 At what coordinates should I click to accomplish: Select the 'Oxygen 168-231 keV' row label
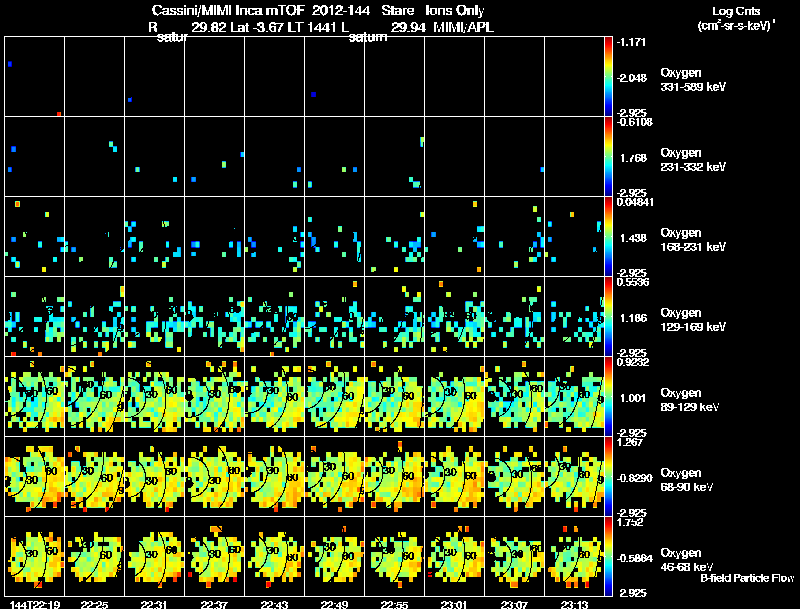[693, 240]
